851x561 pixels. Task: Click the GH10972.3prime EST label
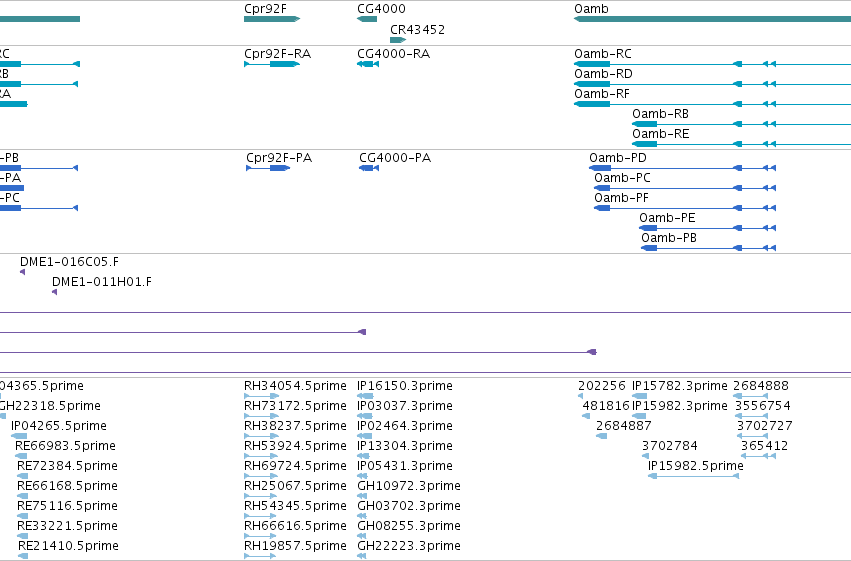click(x=409, y=486)
